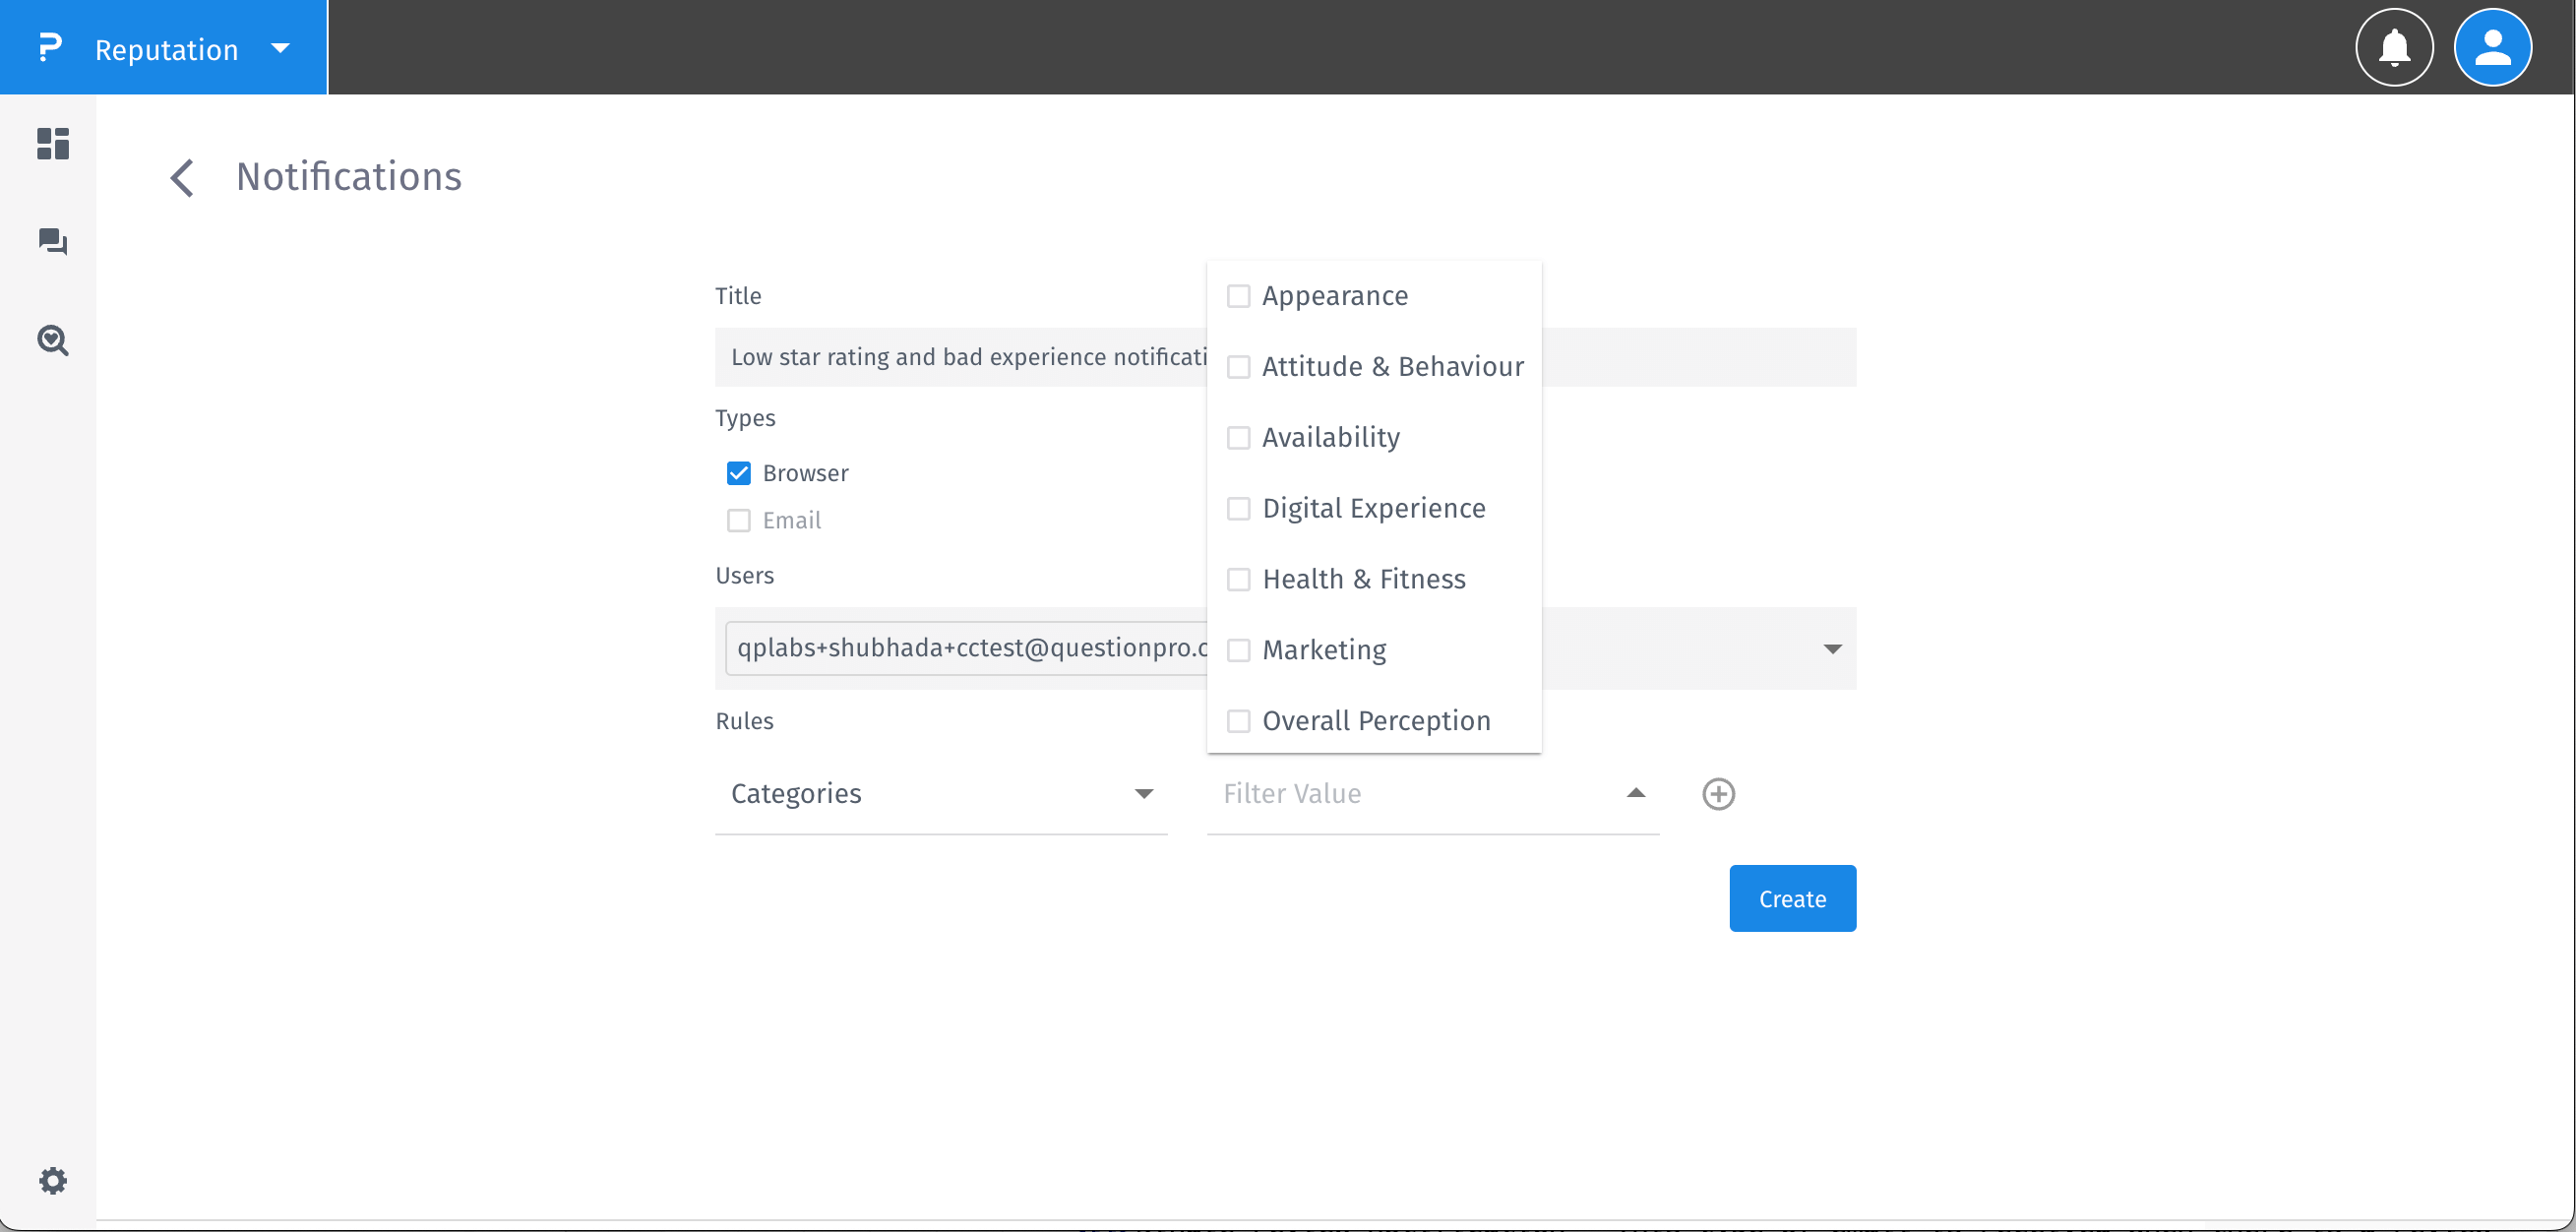Open notifications via the bell icon
Screen dimensions: 2576x1232
(x=2394, y=47)
